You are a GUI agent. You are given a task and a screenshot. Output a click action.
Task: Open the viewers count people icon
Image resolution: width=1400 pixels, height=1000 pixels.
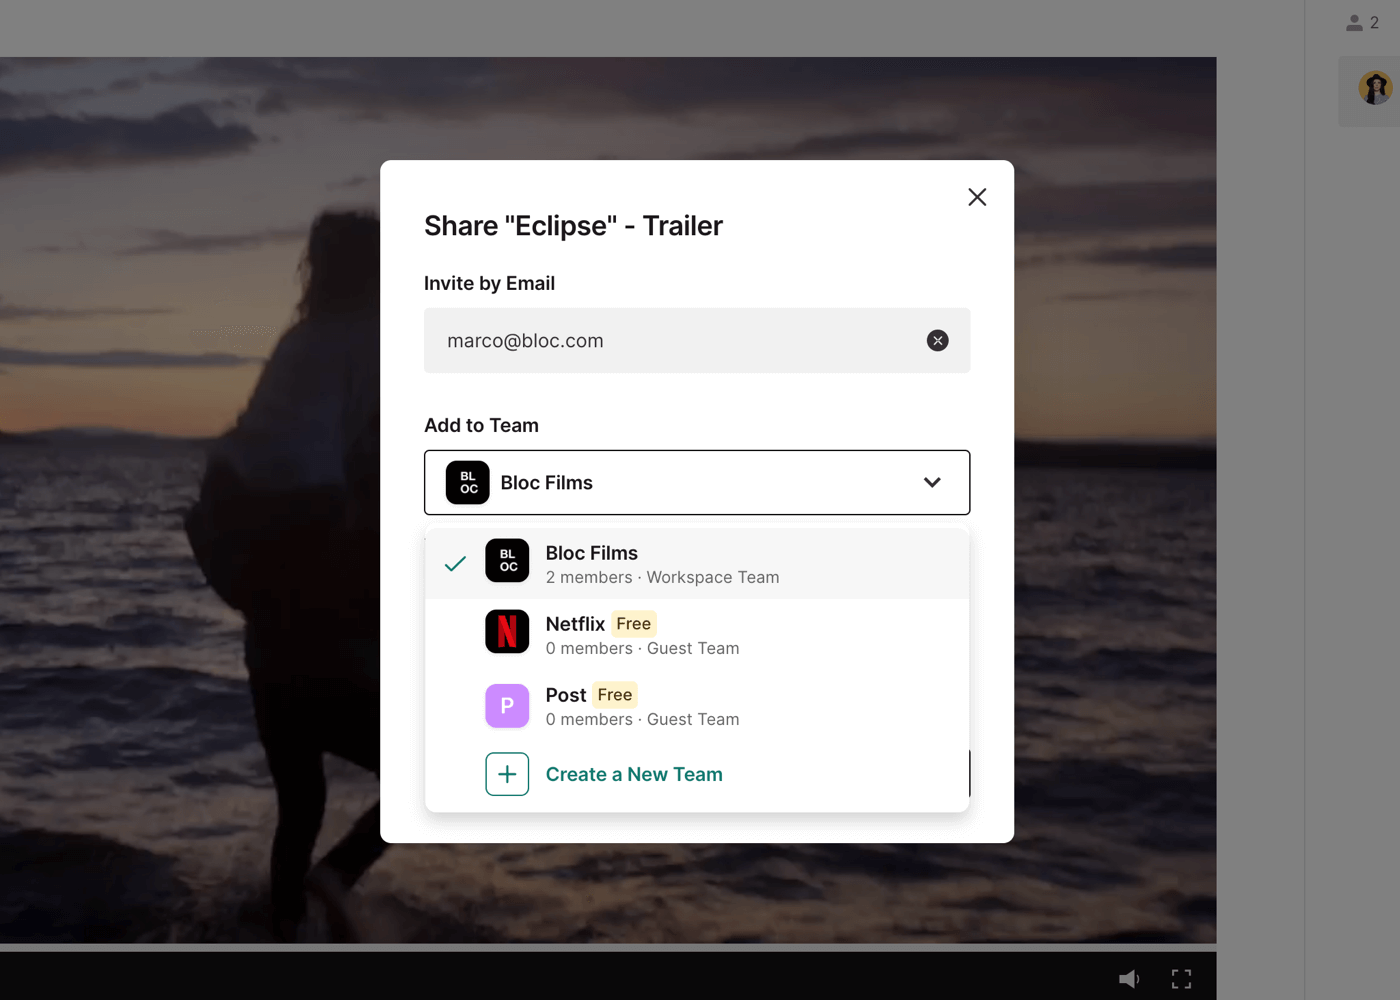pyautogui.click(x=1362, y=23)
